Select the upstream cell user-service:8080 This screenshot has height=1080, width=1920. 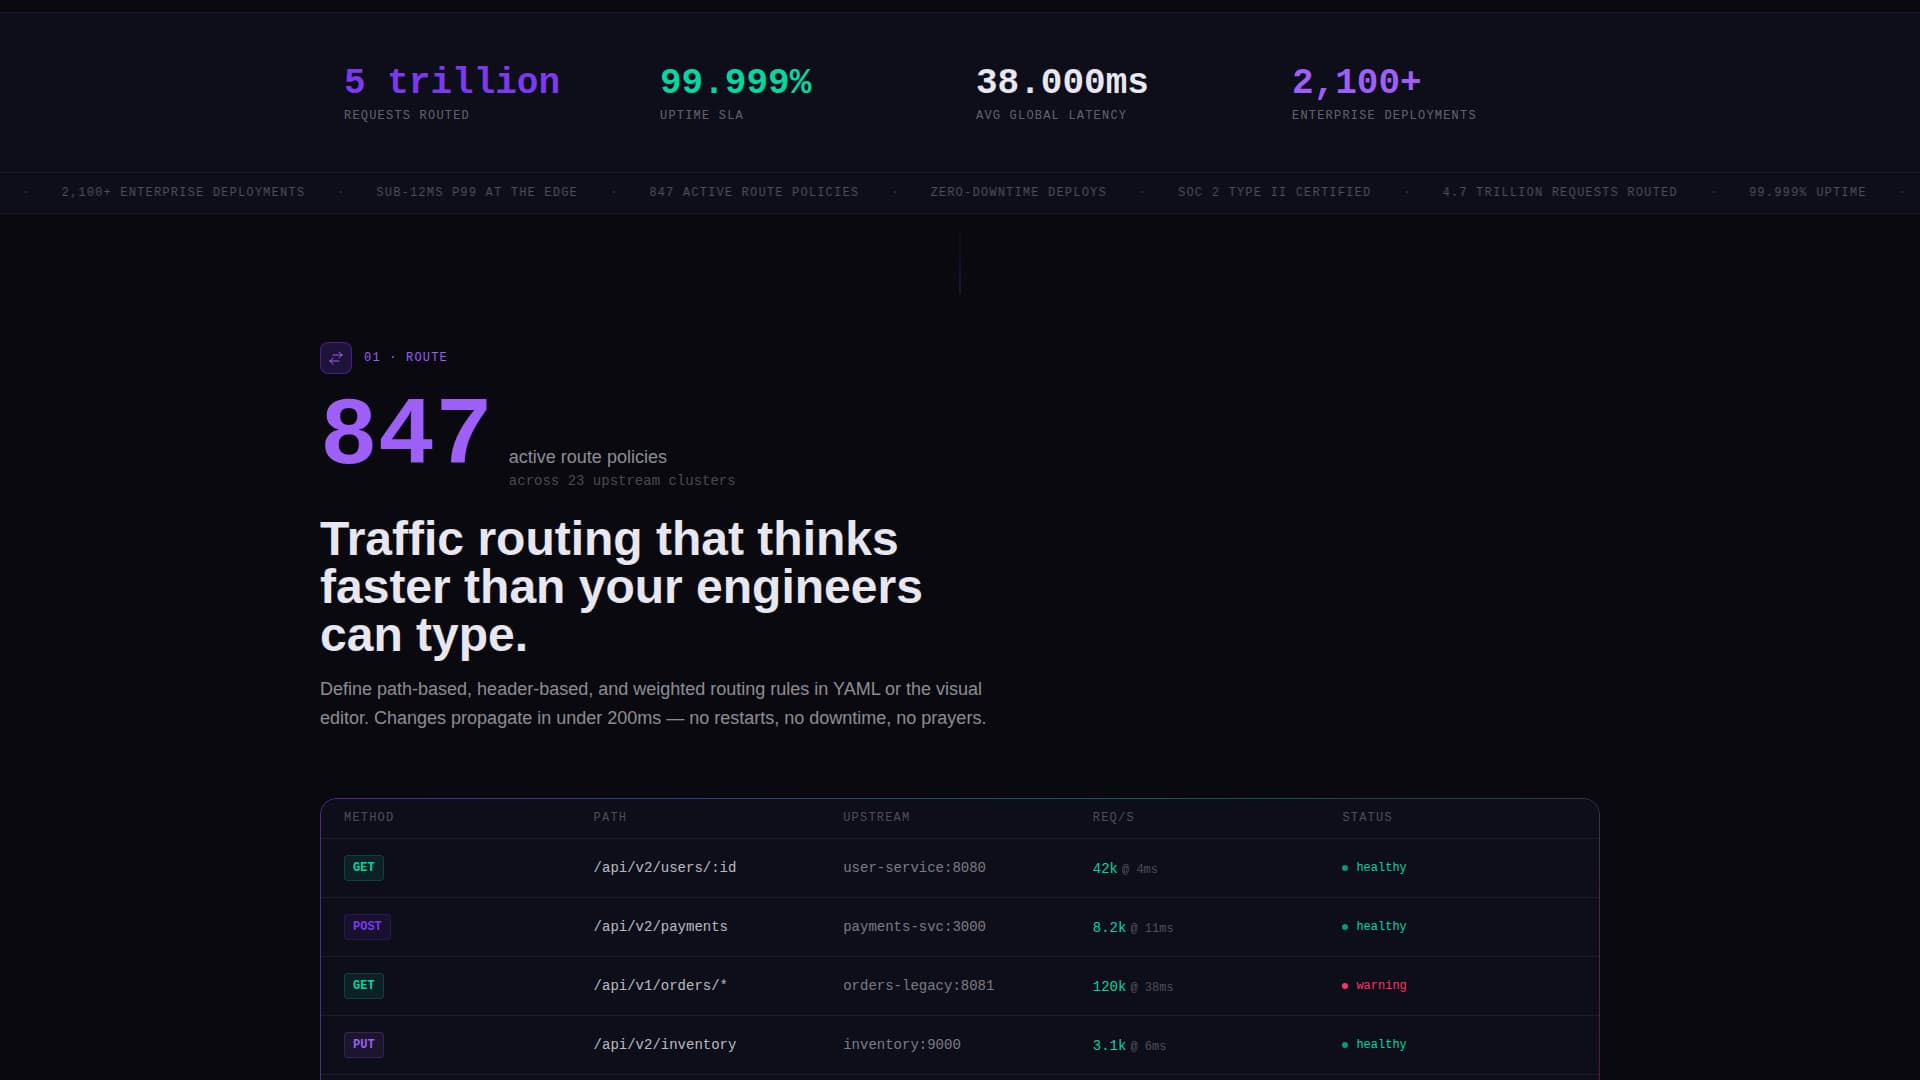point(914,867)
